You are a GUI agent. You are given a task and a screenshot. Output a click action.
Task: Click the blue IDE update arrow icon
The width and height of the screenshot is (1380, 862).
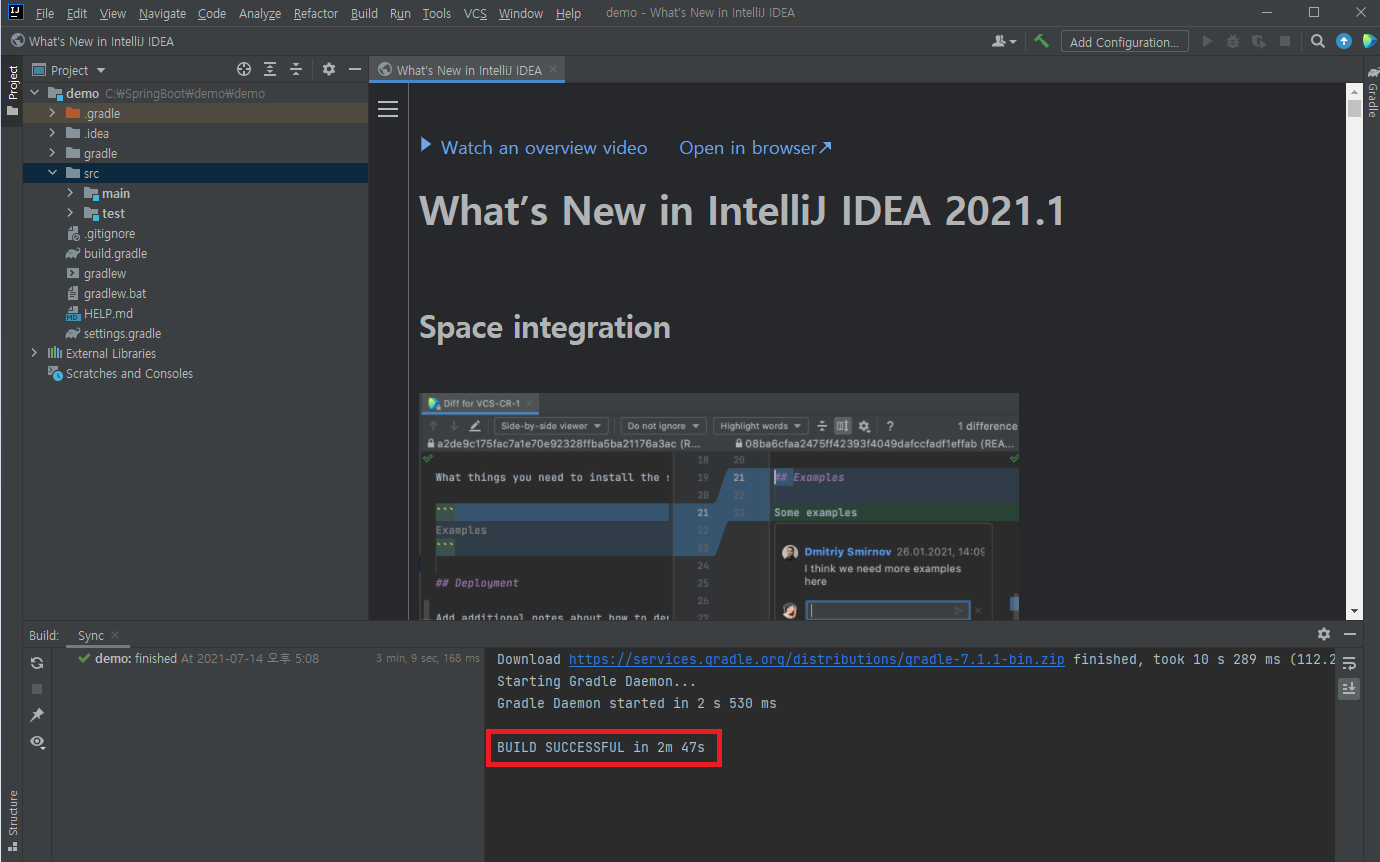1344,41
